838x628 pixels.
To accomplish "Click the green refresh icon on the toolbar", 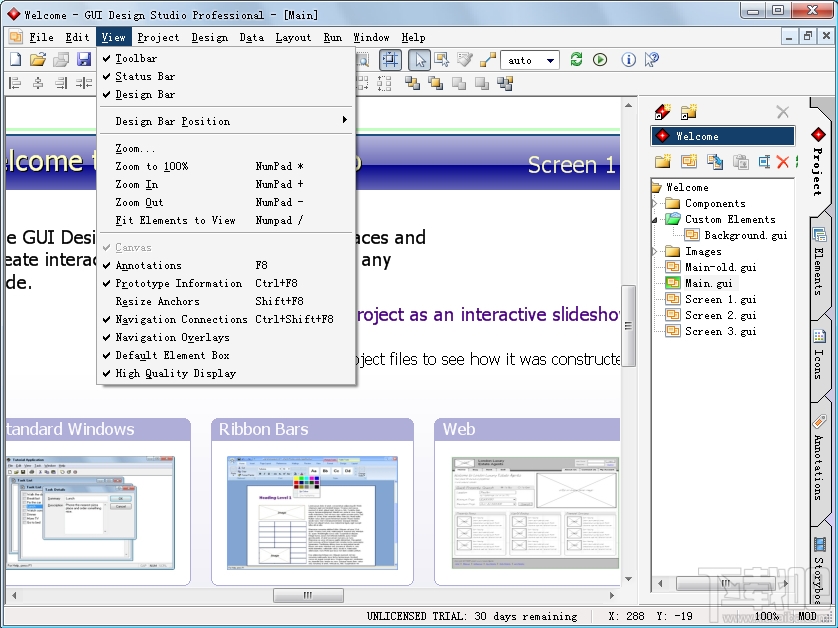I will point(576,59).
